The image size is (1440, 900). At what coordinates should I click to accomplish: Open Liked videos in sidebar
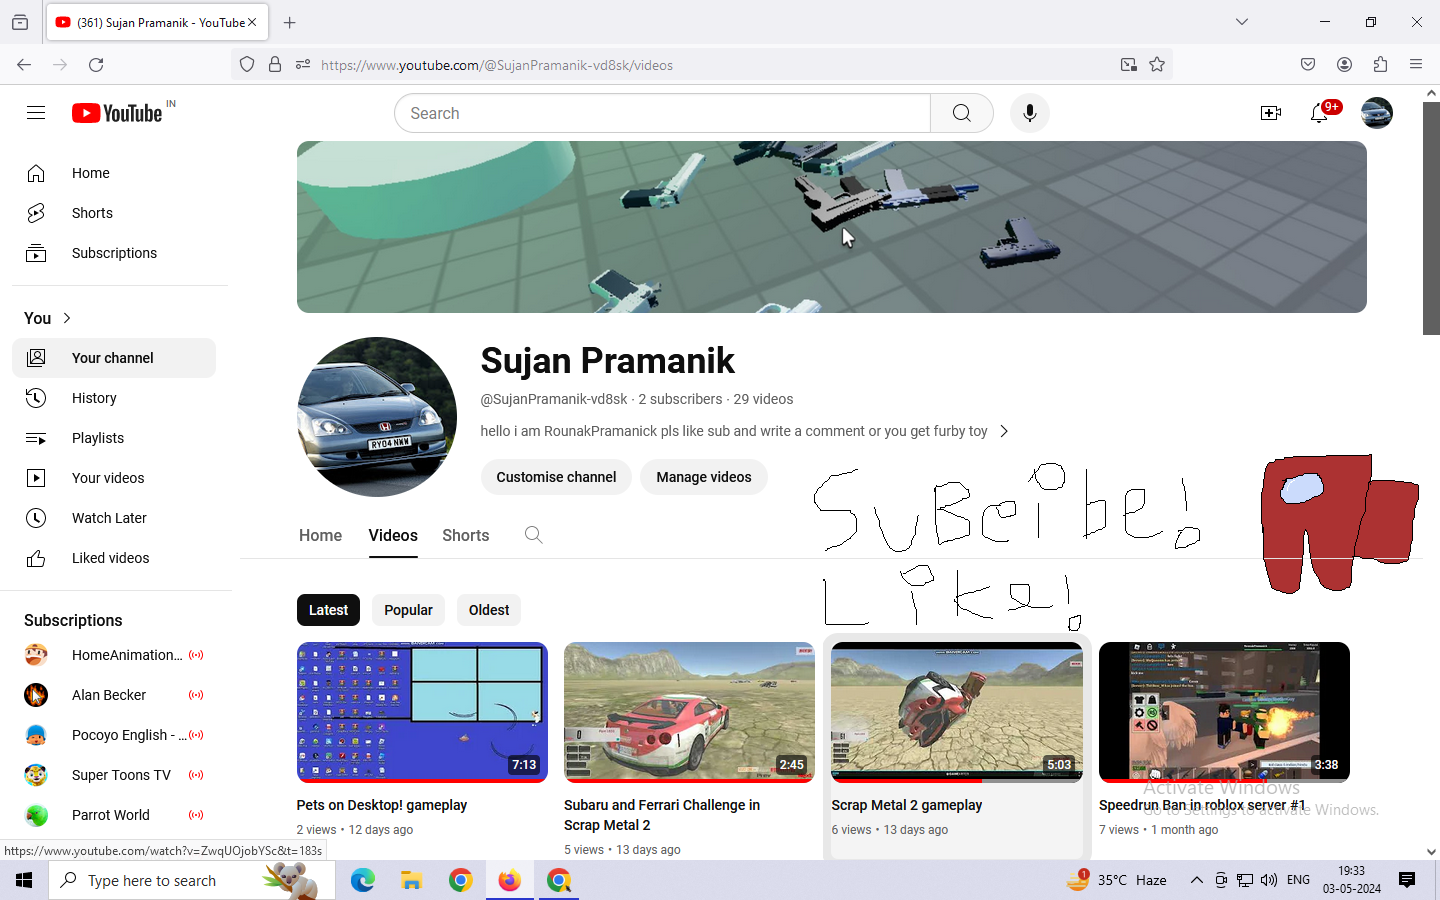[x=114, y=558]
